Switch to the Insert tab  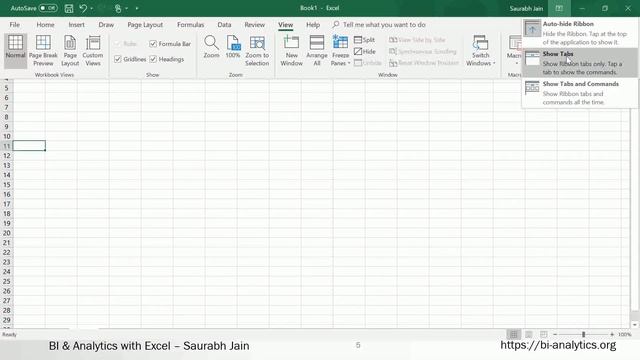click(76, 24)
